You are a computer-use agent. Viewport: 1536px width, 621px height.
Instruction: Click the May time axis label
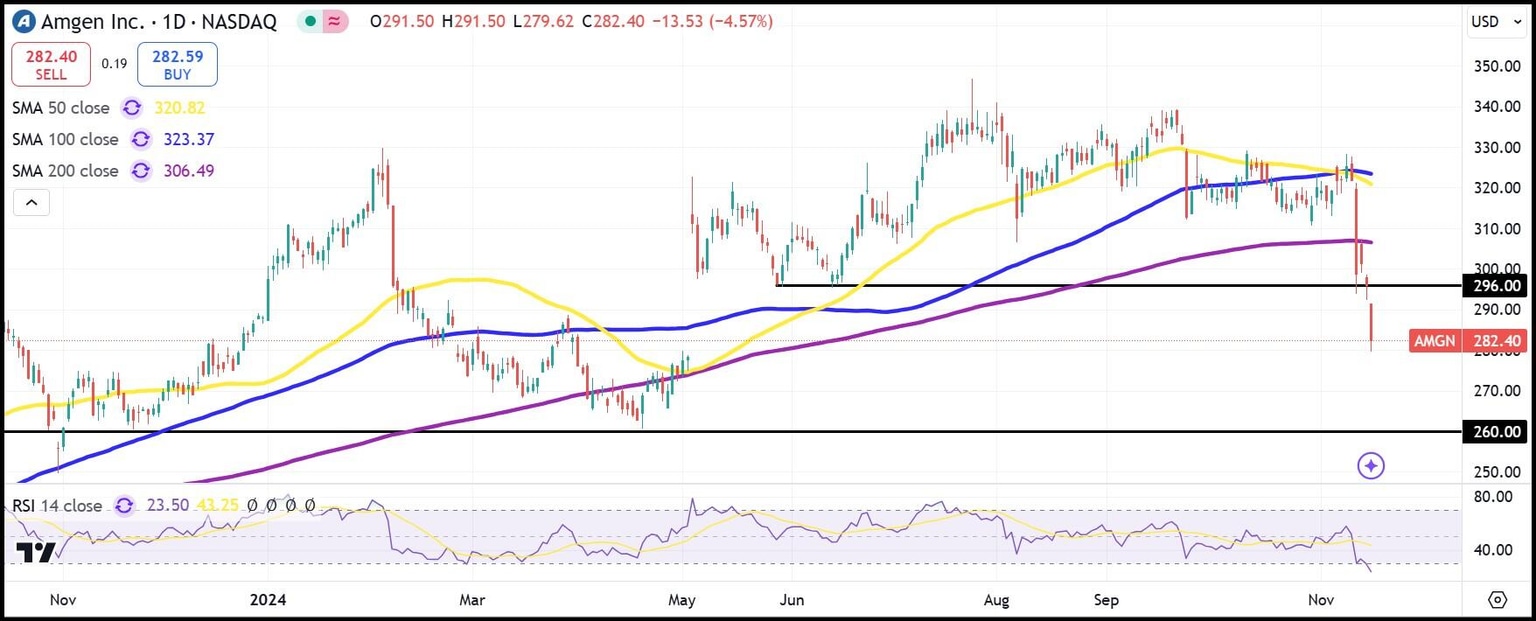pyautogui.click(x=682, y=600)
